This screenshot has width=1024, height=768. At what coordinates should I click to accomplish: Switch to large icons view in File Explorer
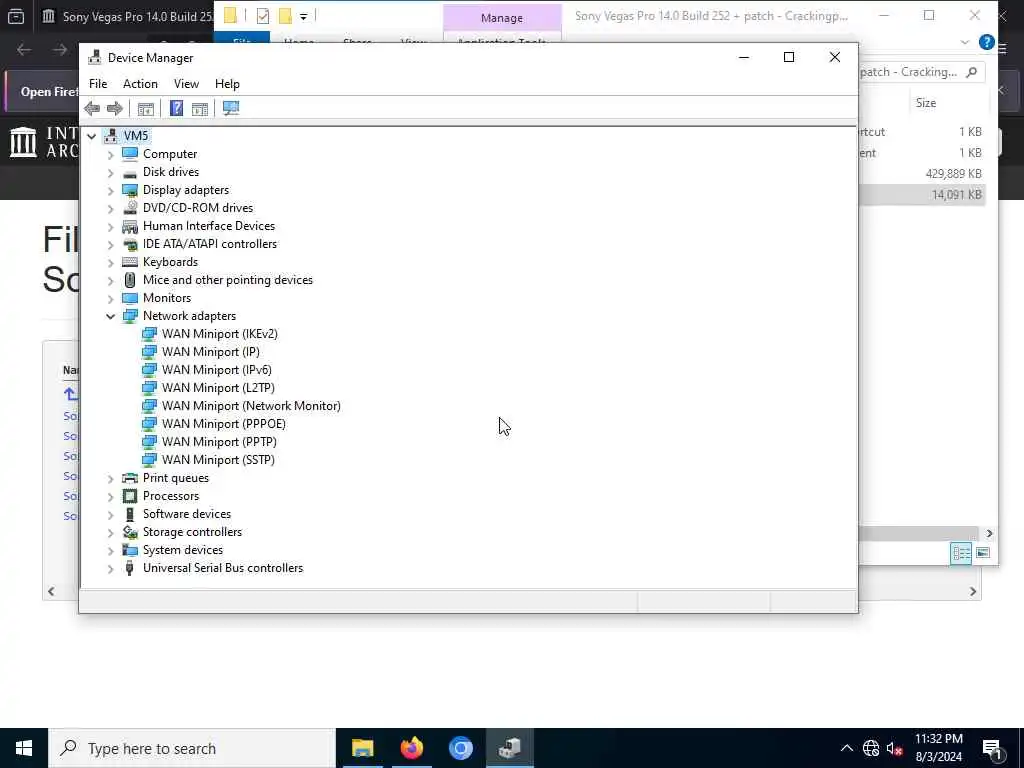pyautogui.click(x=983, y=553)
